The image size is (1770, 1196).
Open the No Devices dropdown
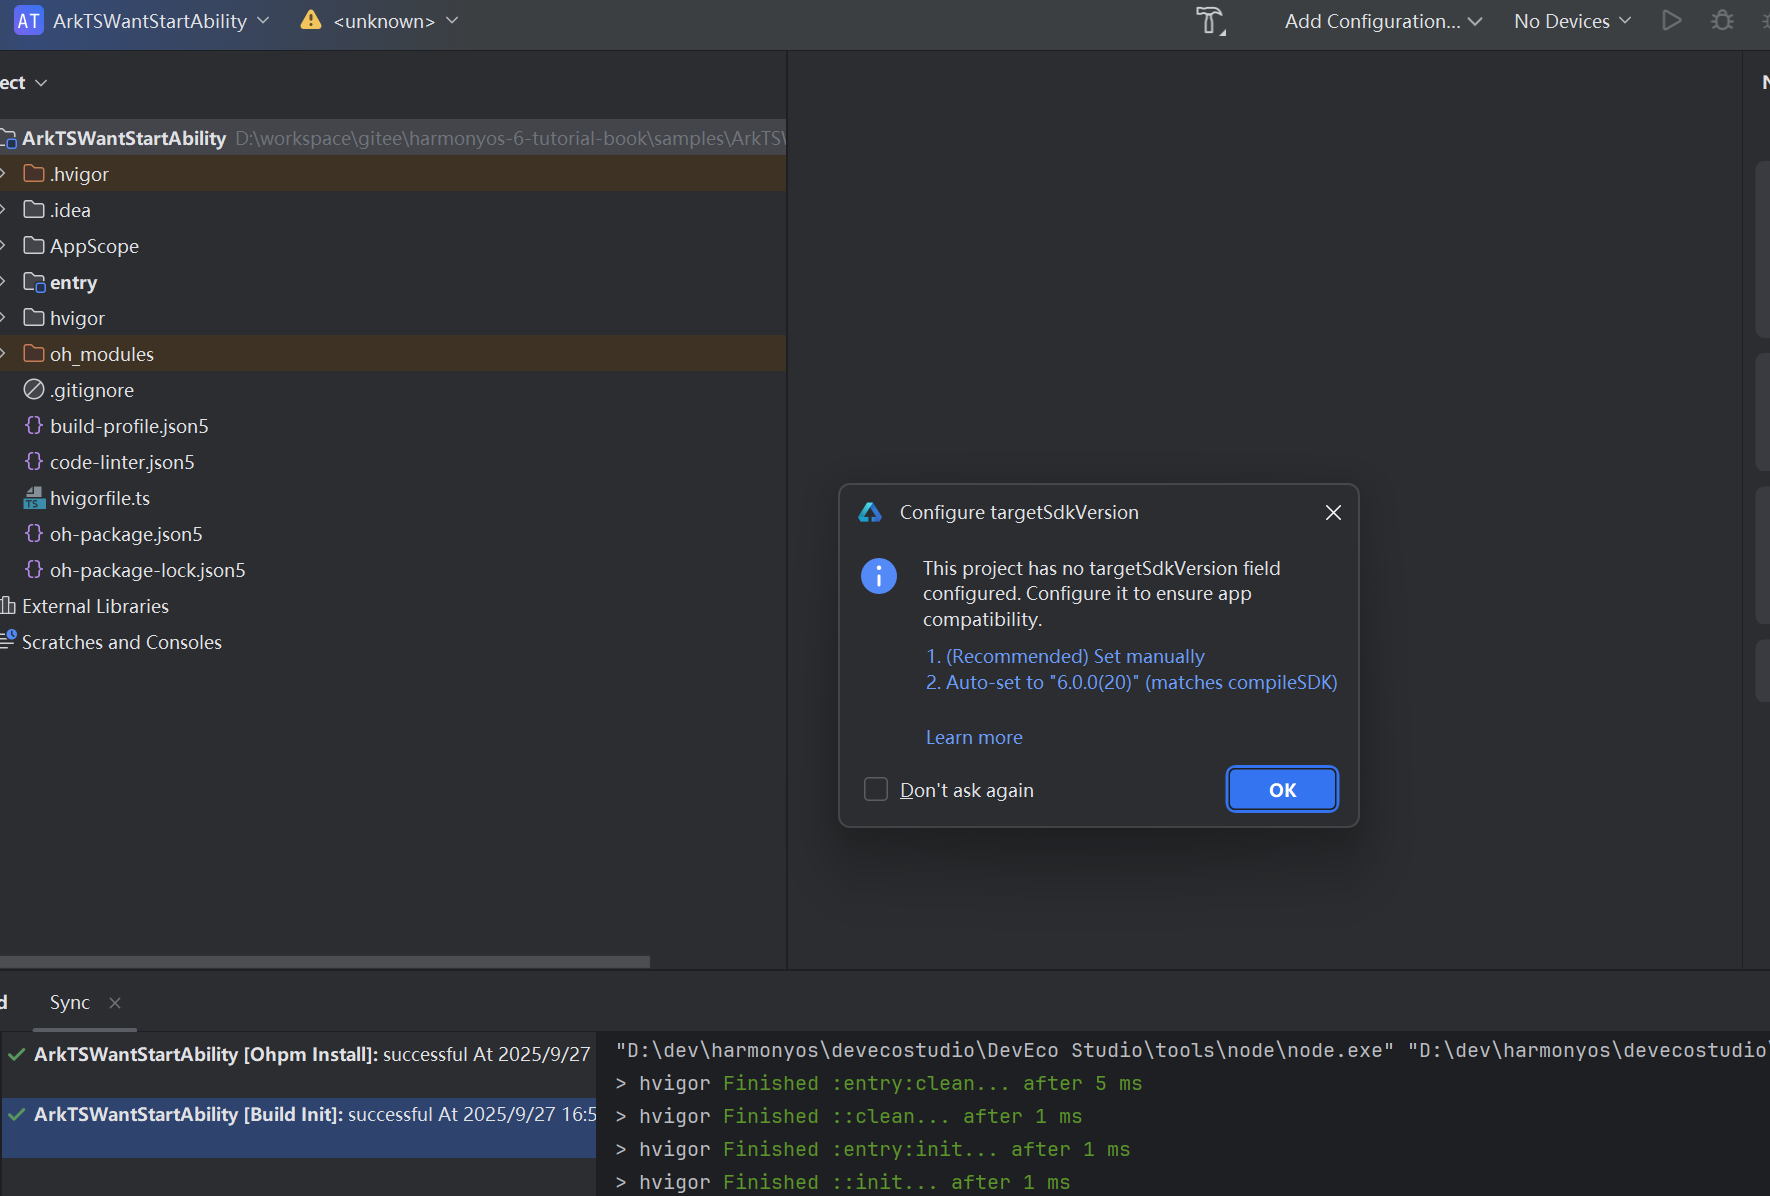point(1571,21)
